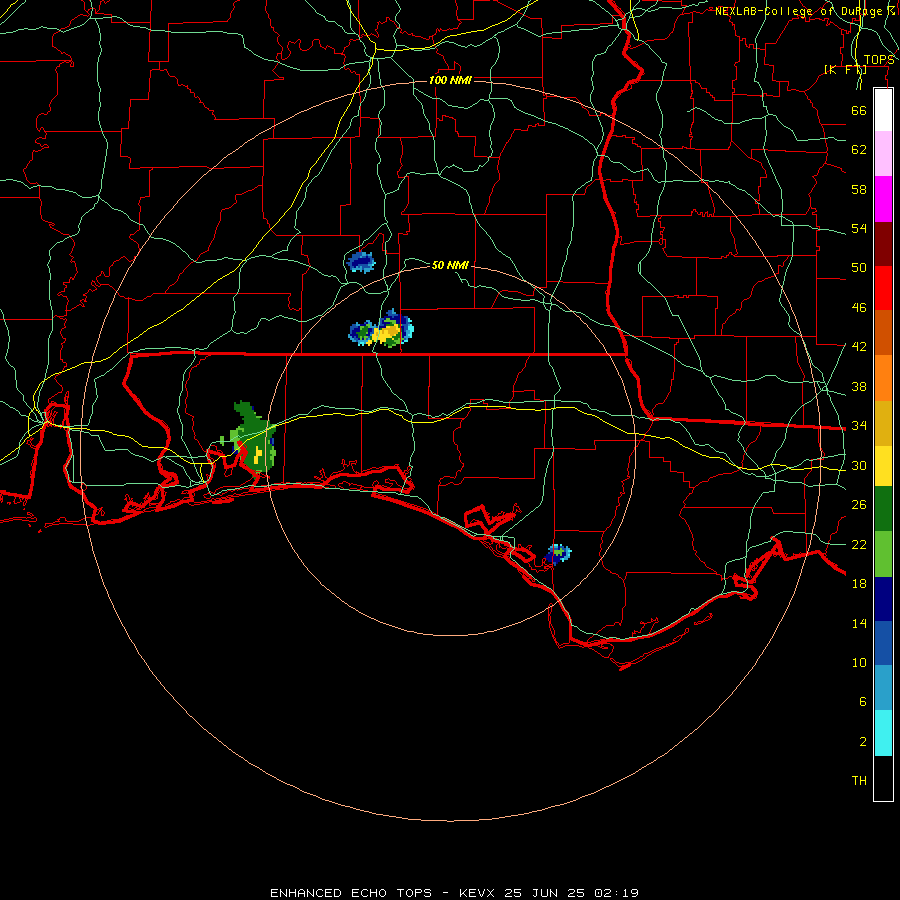The image size is (900, 900).
Task: Click the magenta legend swatch
Action: point(883,199)
